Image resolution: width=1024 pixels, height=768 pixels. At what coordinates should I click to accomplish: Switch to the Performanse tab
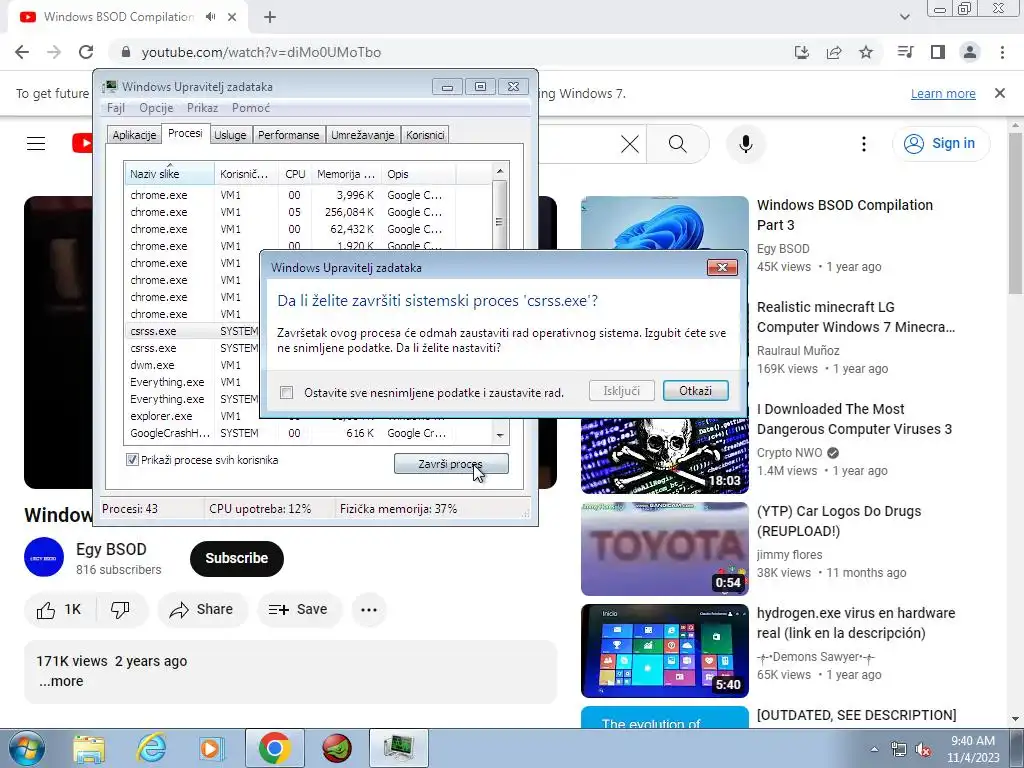[289, 135]
